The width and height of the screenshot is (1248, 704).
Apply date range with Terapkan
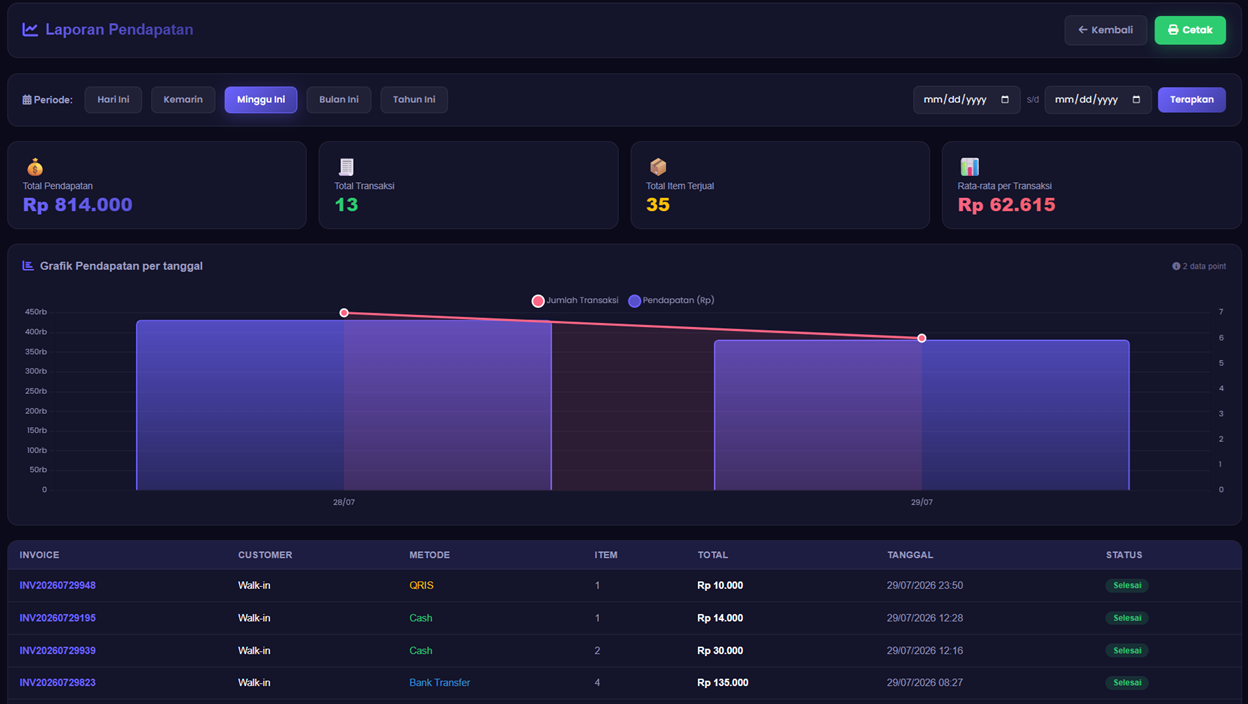[x=1192, y=100]
